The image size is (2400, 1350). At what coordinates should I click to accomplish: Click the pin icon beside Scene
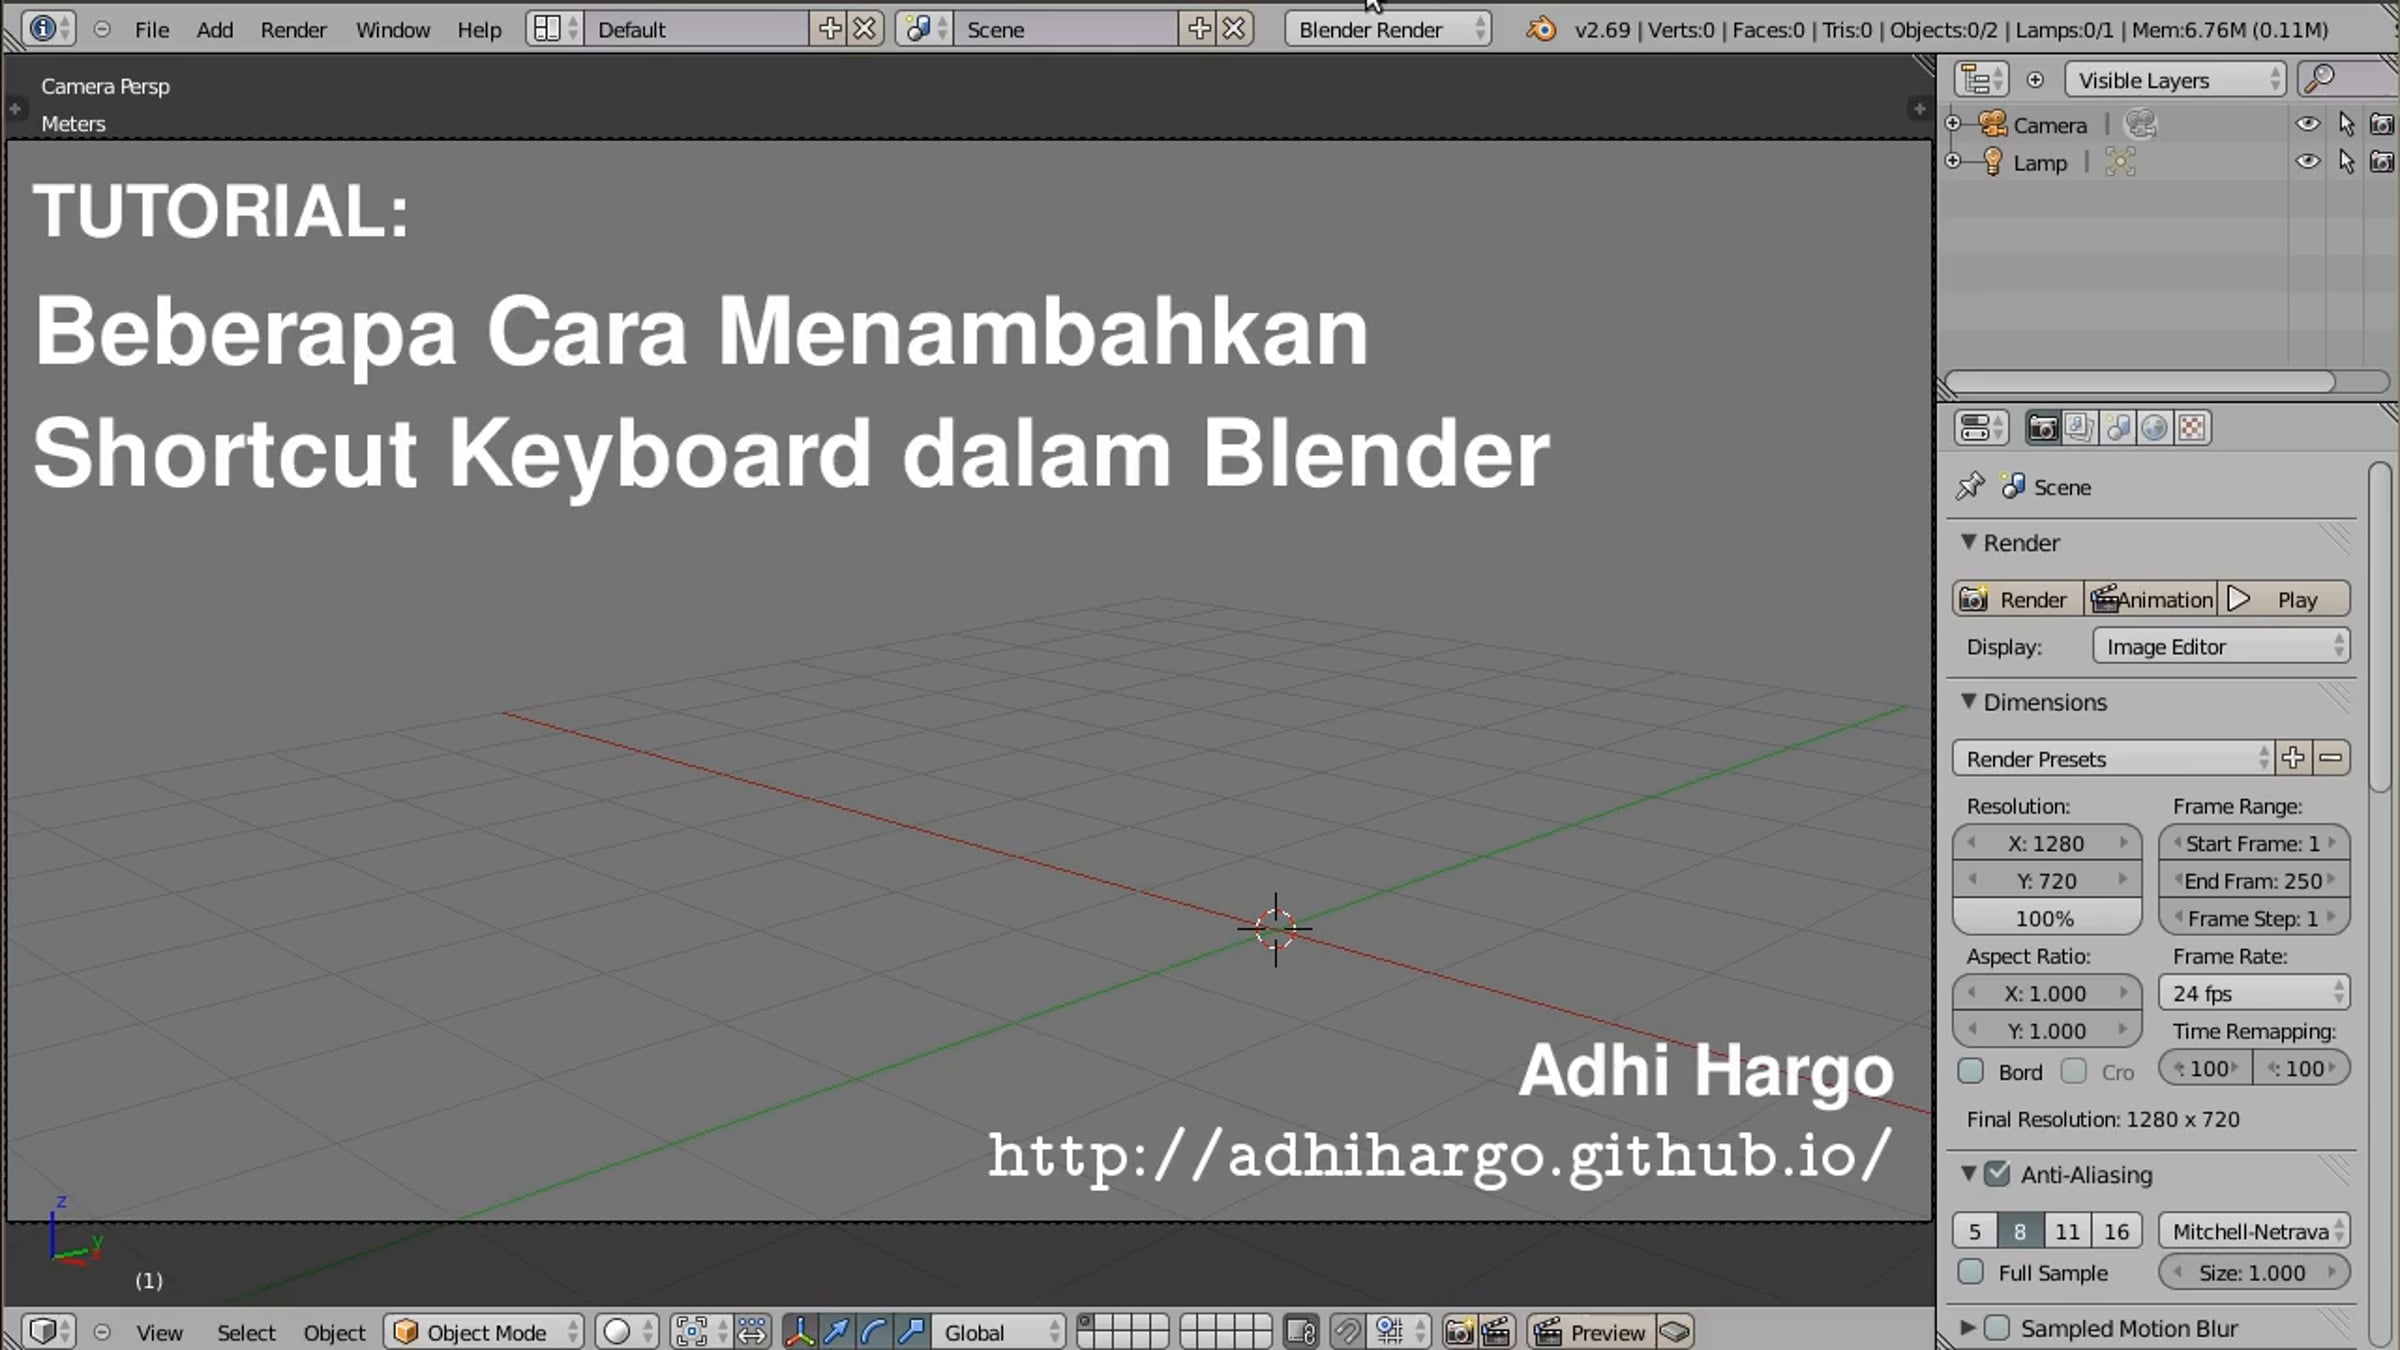coord(1969,487)
